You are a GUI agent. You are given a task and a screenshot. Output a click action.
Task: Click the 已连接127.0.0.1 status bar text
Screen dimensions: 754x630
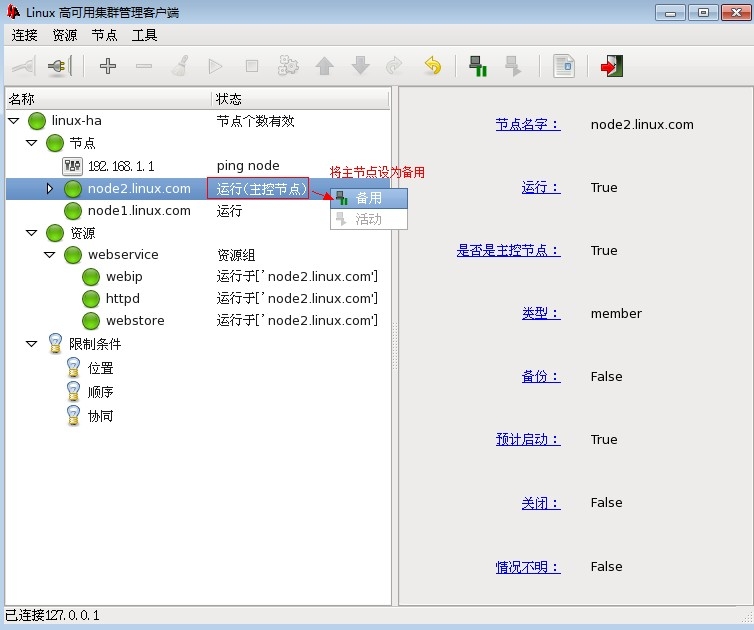[52, 615]
